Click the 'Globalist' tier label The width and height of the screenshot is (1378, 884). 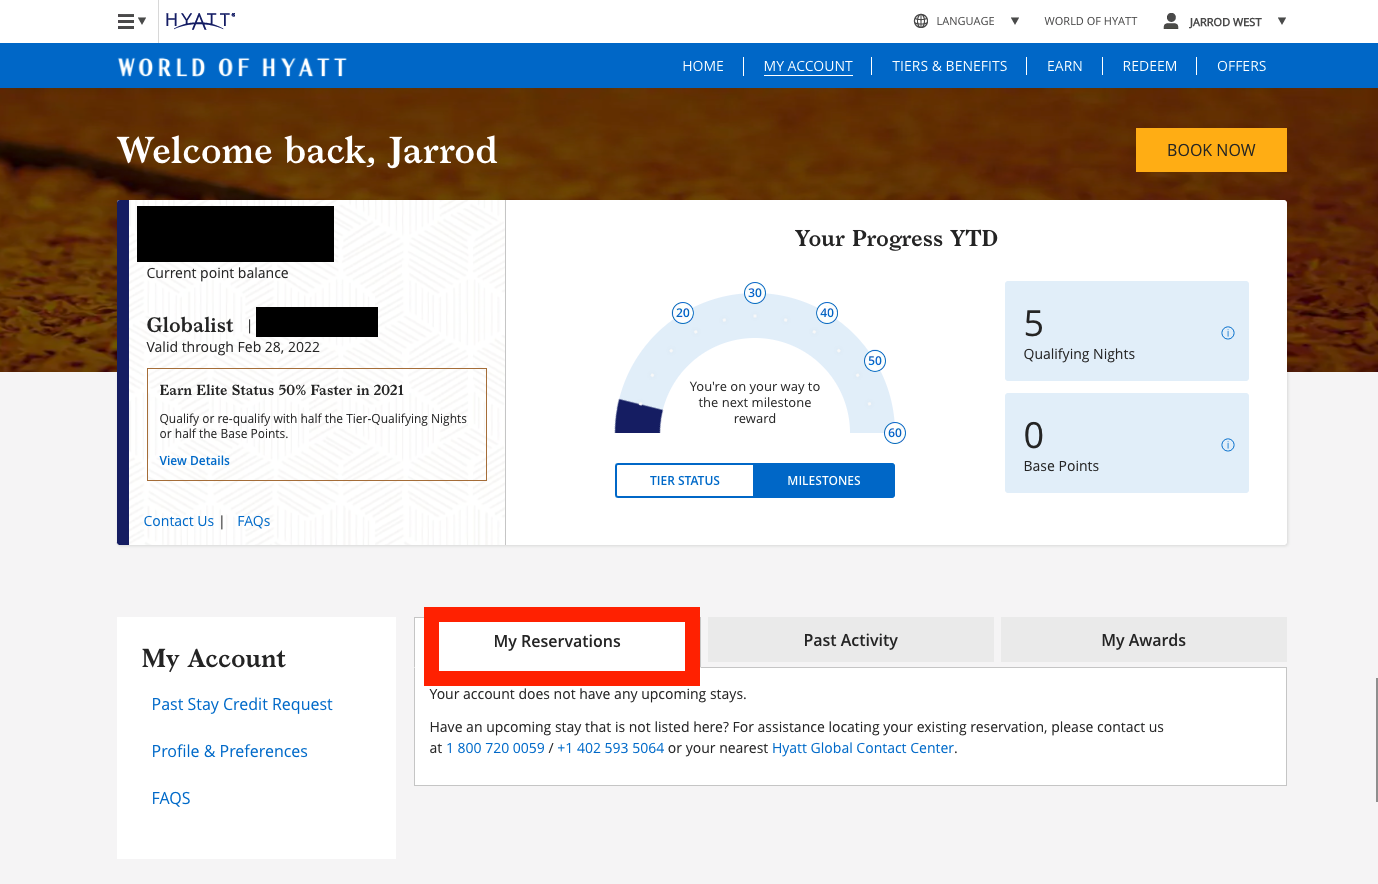[x=190, y=325]
